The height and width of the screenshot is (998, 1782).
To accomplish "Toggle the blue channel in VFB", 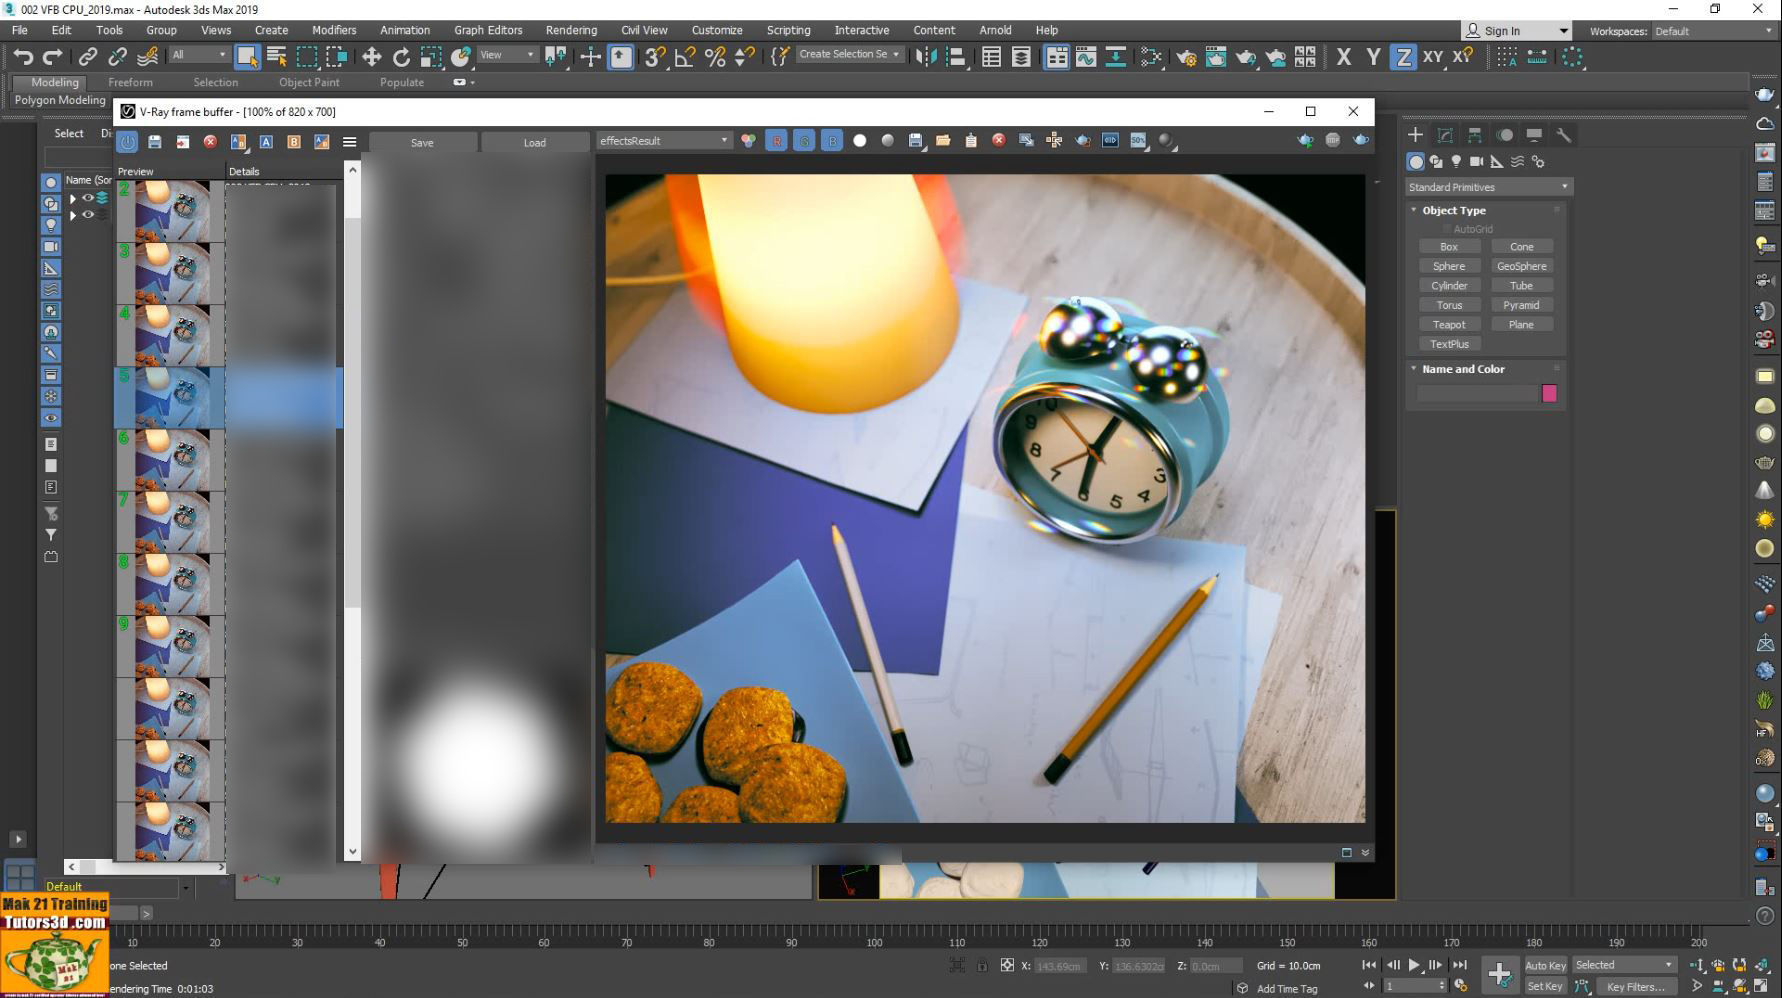I will [x=832, y=141].
